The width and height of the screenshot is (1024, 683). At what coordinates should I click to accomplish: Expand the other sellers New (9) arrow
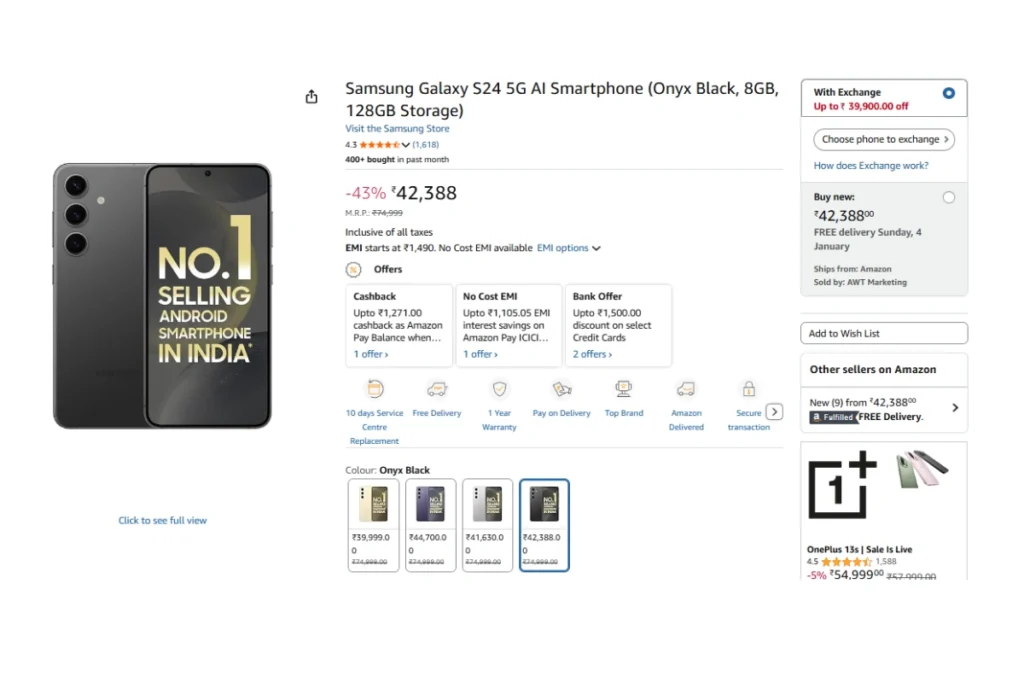tap(955, 408)
